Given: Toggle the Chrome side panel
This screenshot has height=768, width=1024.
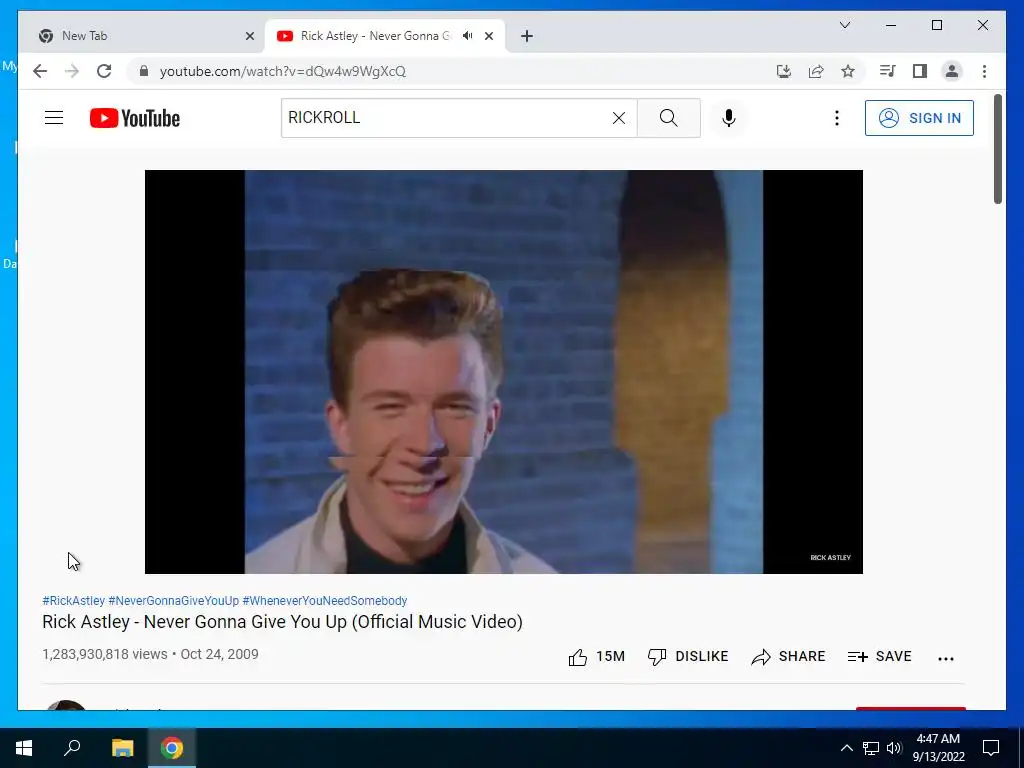Looking at the screenshot, I should (x=920, y=71).
